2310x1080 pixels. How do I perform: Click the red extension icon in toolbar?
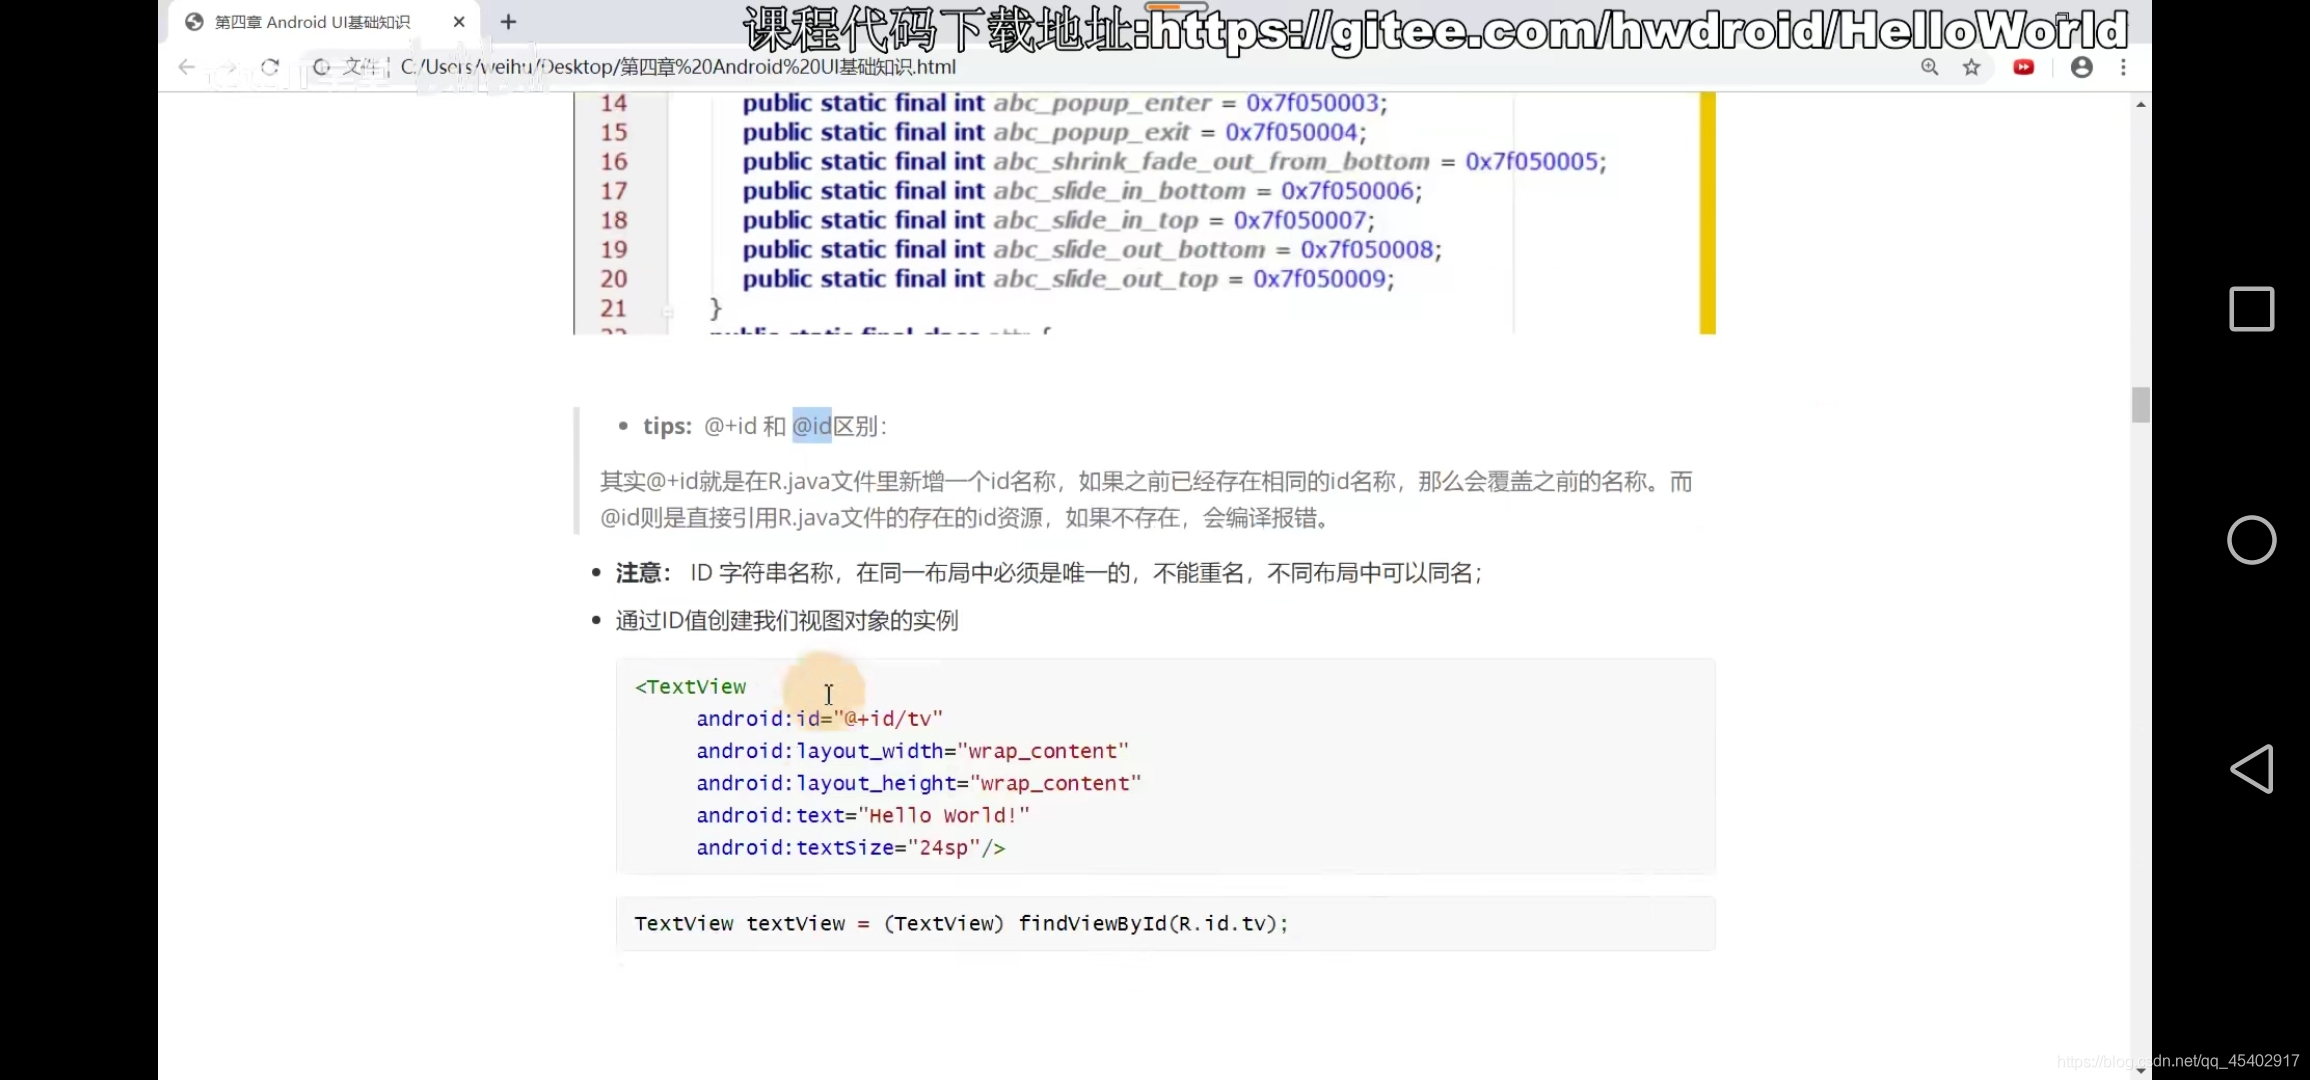pyautogui.click(x=2024, y=67)
